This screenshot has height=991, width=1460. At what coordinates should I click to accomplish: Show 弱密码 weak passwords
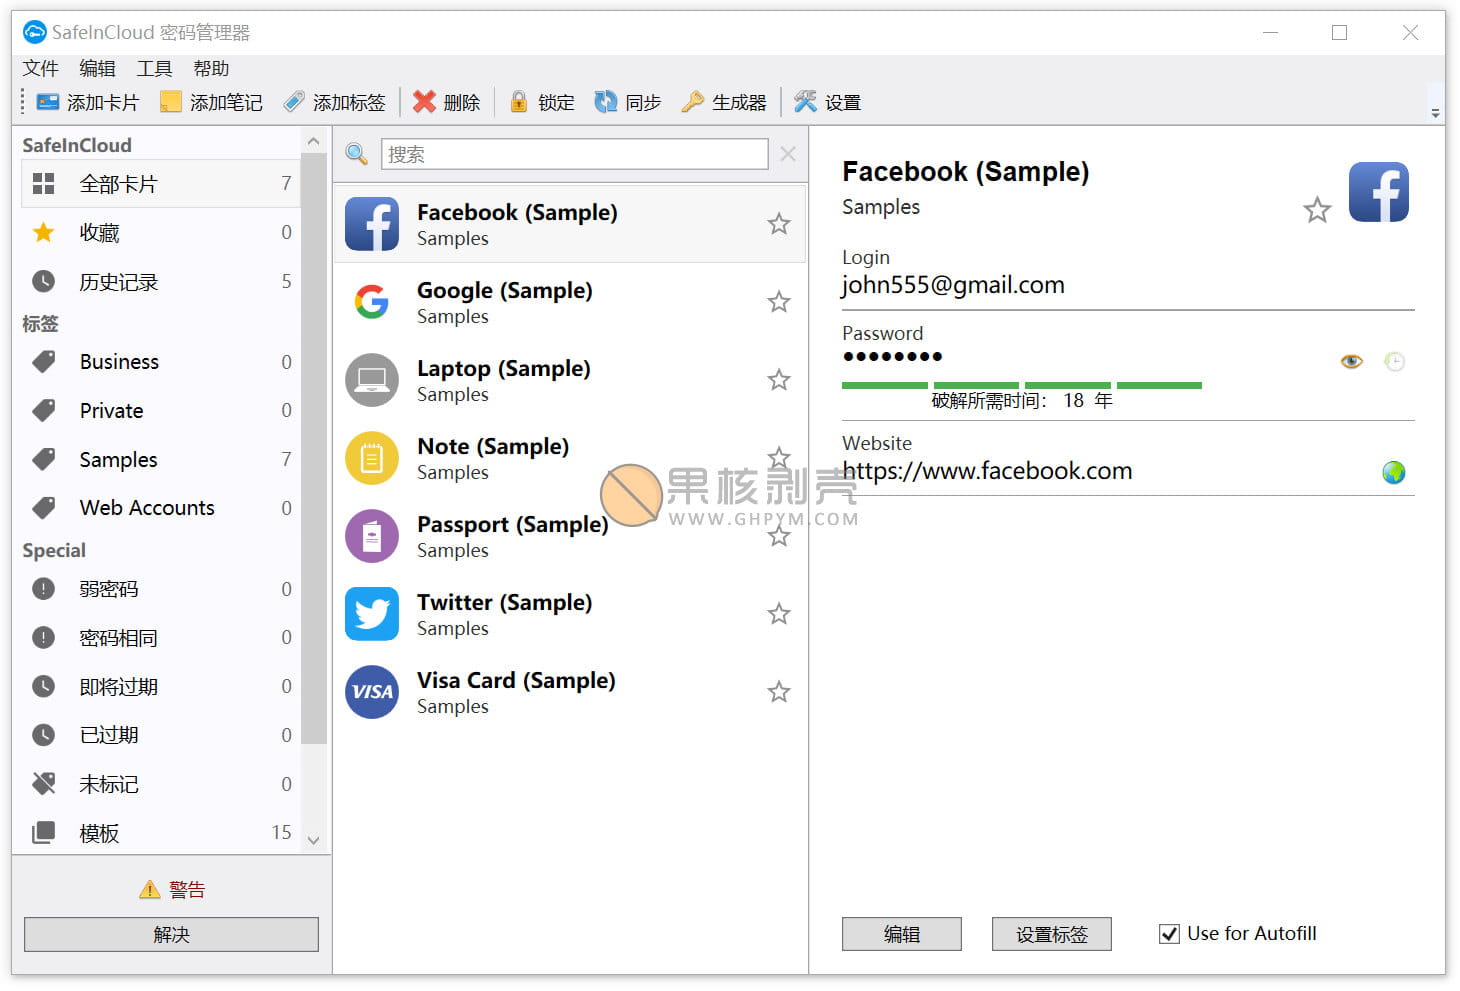click(x=160, y=589)
